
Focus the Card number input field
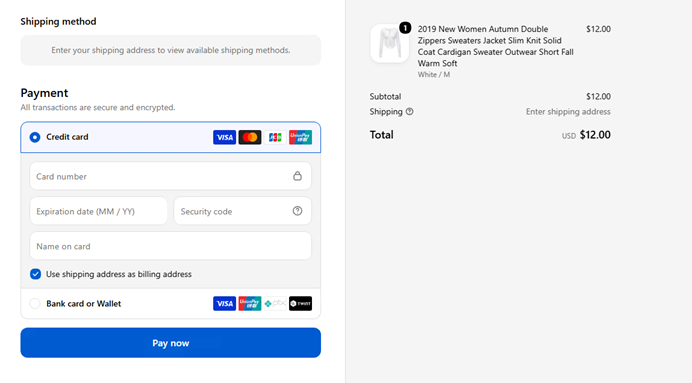(x=170, y=176)
